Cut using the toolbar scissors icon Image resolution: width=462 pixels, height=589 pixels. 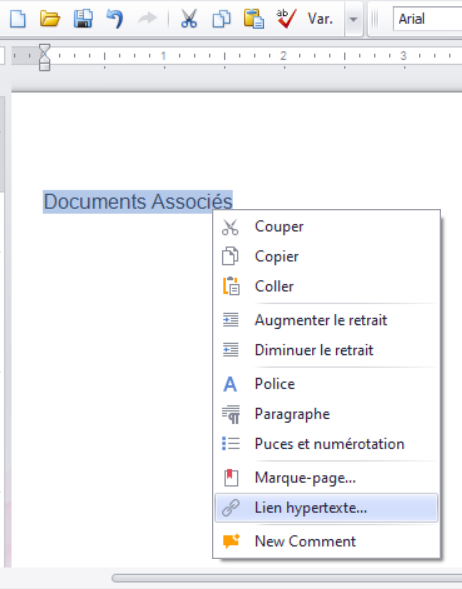click(x=189, y=18)
